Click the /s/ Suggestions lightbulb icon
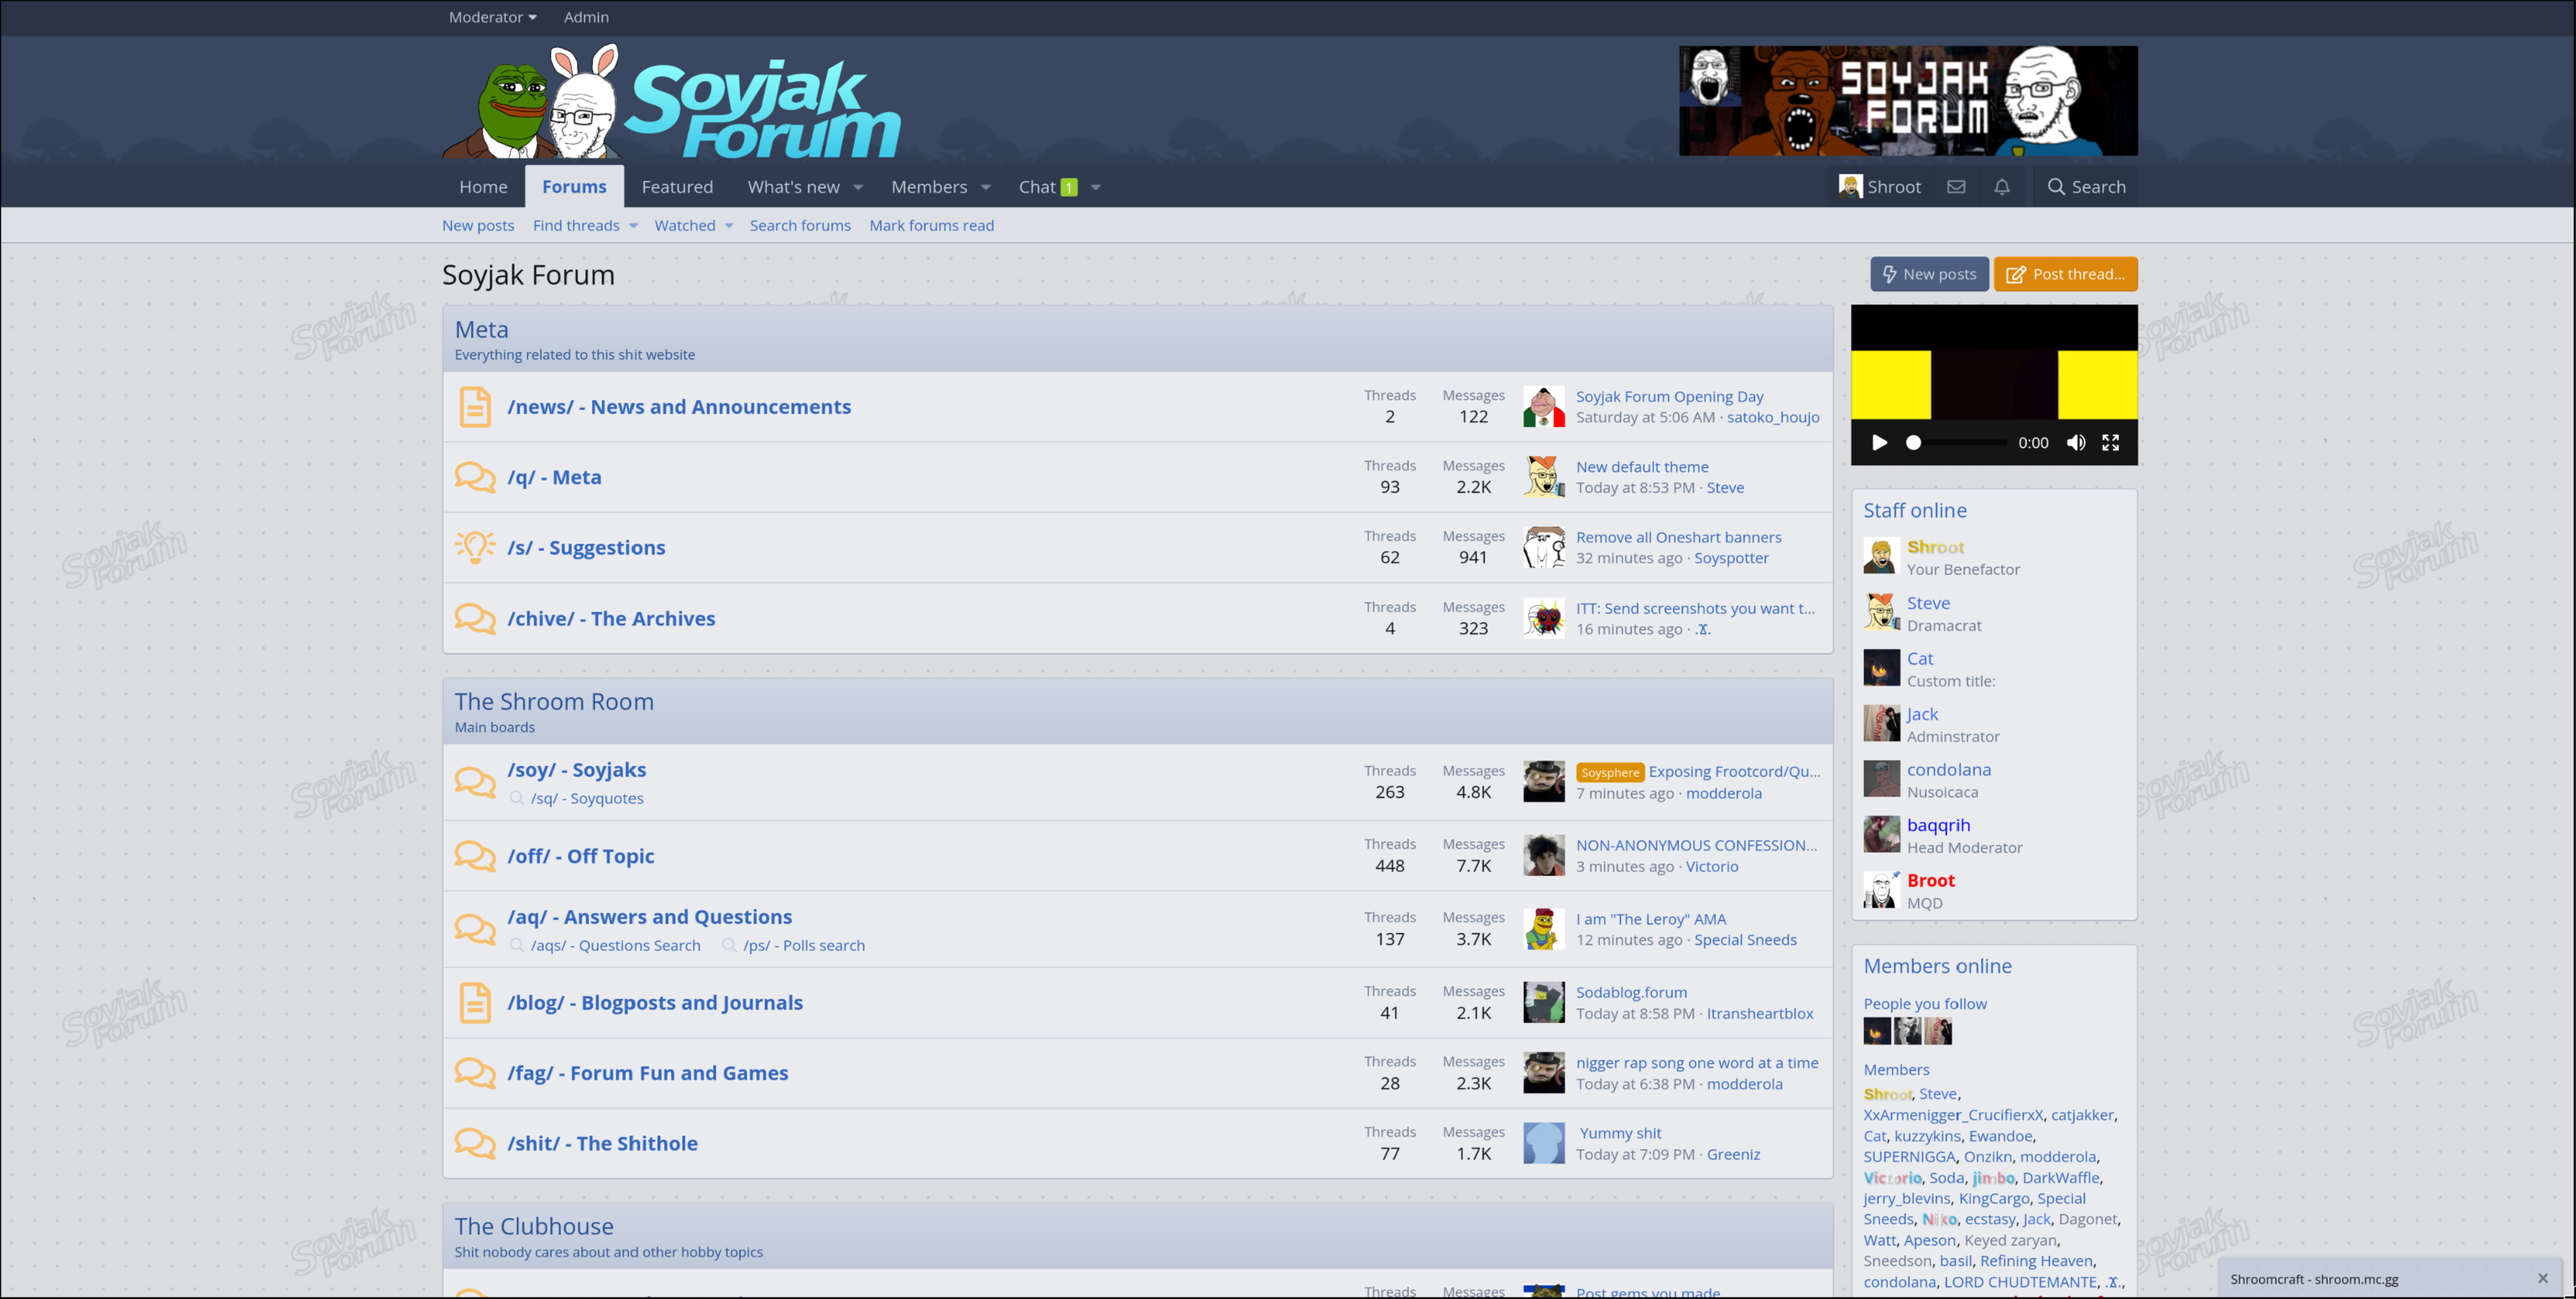 pos(475,548)
